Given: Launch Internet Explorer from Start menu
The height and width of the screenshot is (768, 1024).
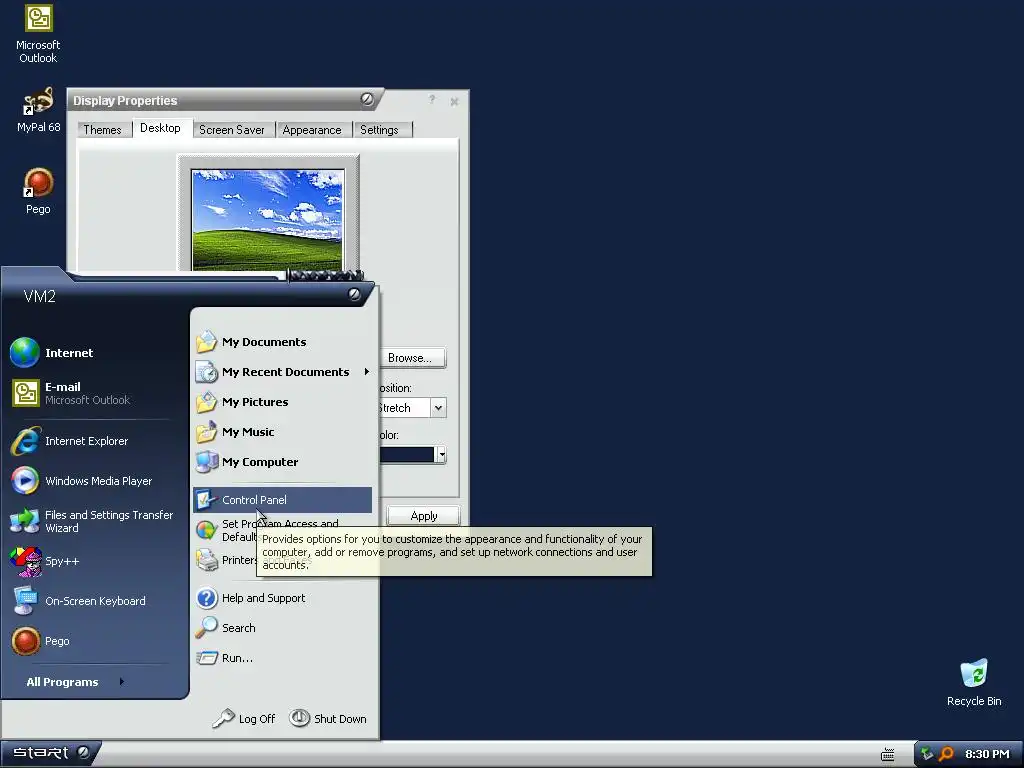Looking at the screenshot, I should pyautogui.click(x=95, y=441).
